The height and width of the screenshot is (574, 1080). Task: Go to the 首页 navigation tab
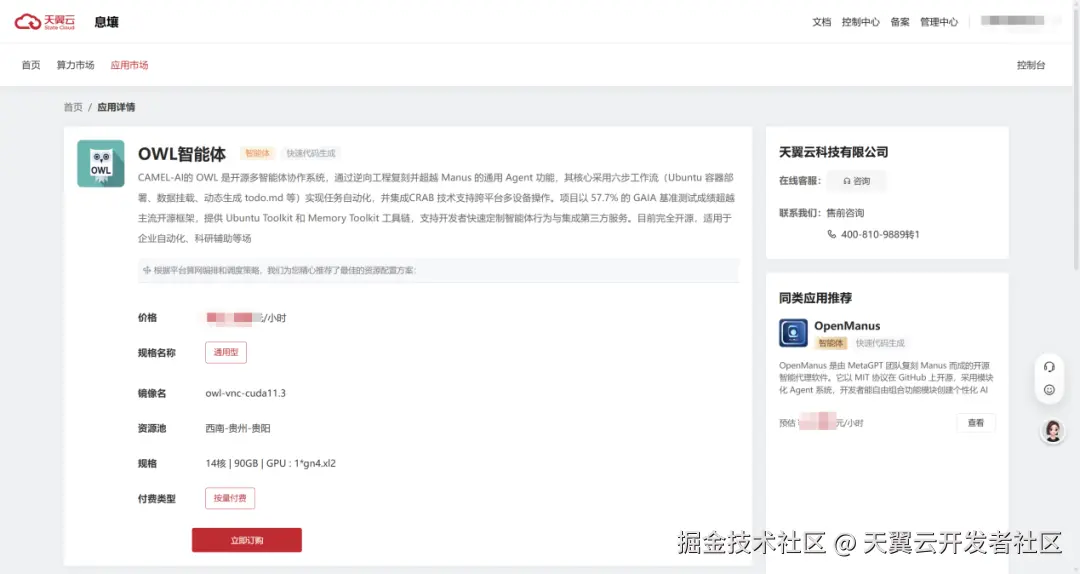[x=31, y=65]
